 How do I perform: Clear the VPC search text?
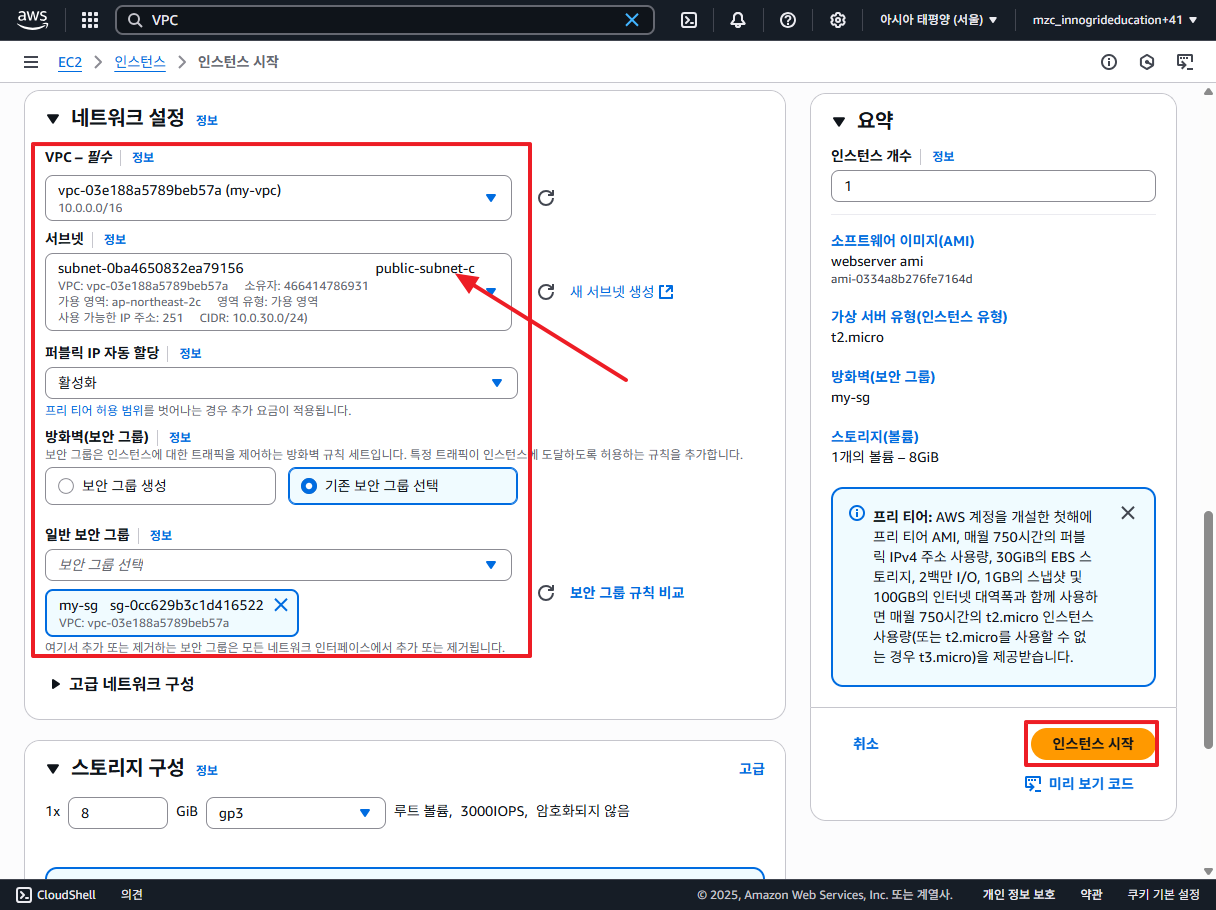pyautogui.click(x=632, y=20)
